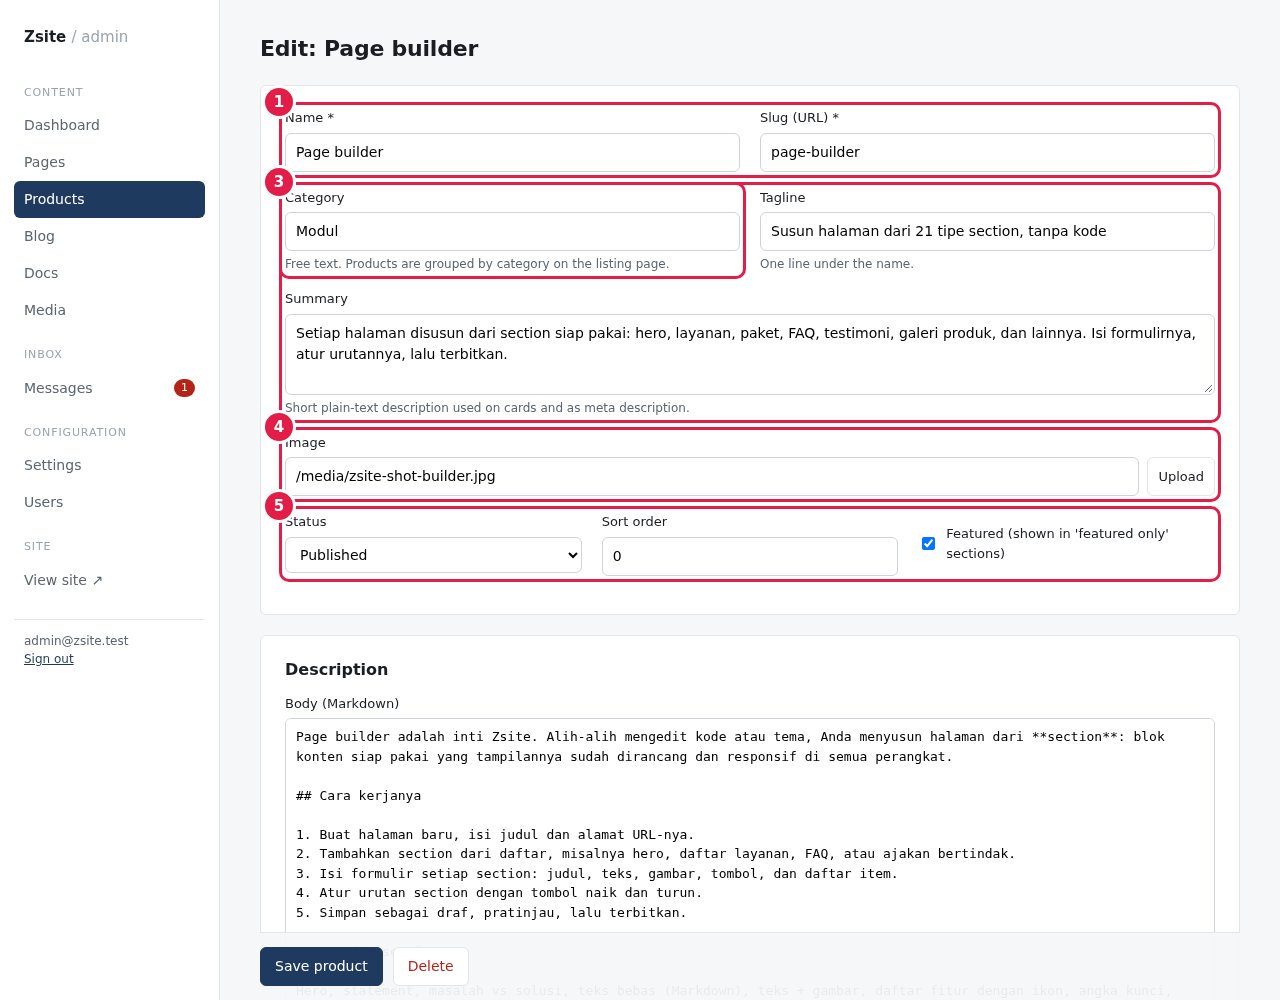Click the 'One line under the name.' hint
The image size is (1280, 1000).
click(x=837, y=264)
